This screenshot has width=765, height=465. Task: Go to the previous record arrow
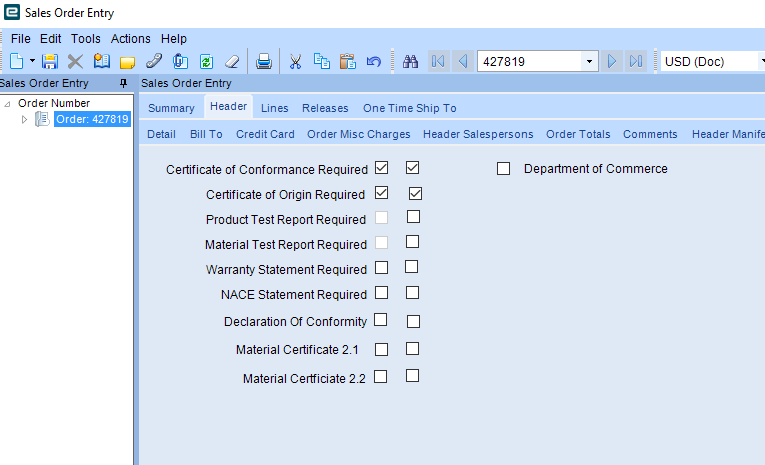tap(462, 62)
